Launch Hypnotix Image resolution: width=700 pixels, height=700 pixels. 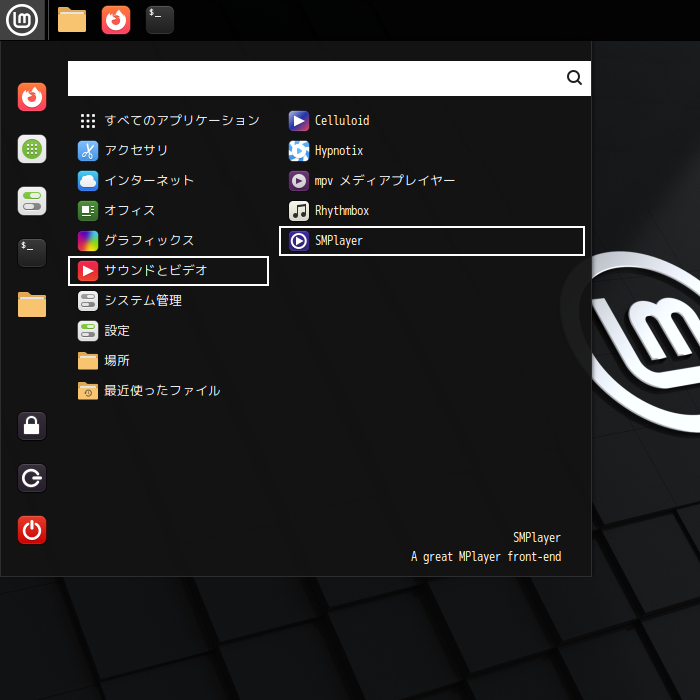coord(432,150)
